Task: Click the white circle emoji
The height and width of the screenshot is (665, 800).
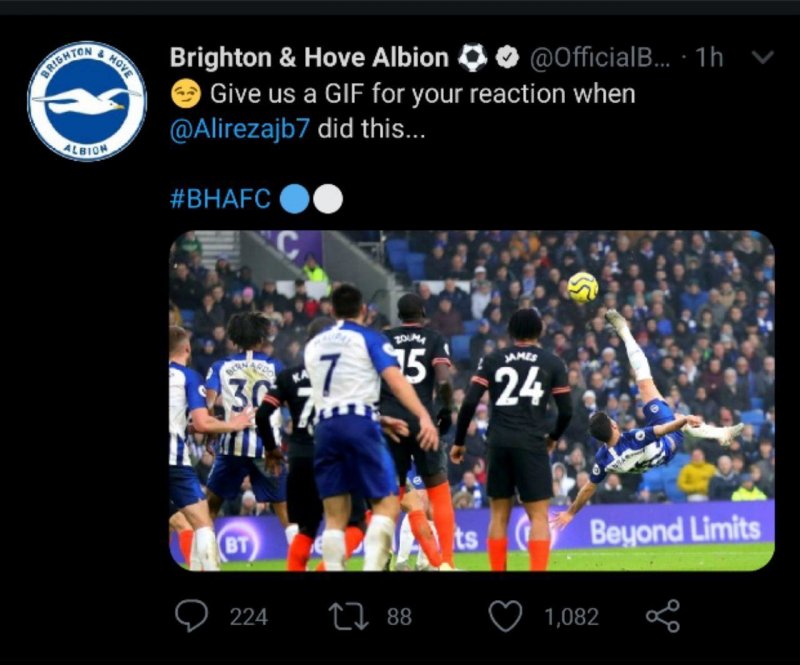Action: tap(328, 198)
